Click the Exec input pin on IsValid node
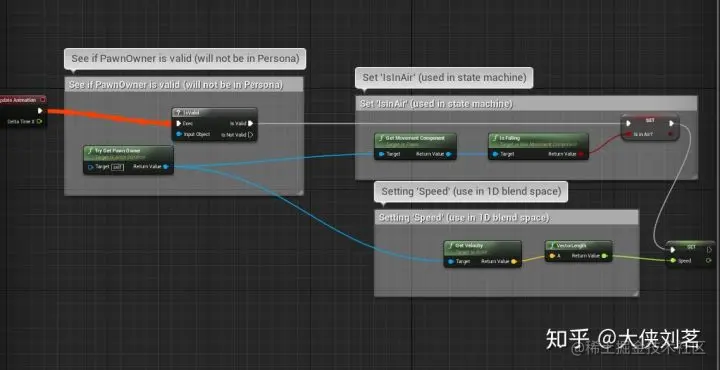This screenshot has height=370, width=720. point(179,123)
